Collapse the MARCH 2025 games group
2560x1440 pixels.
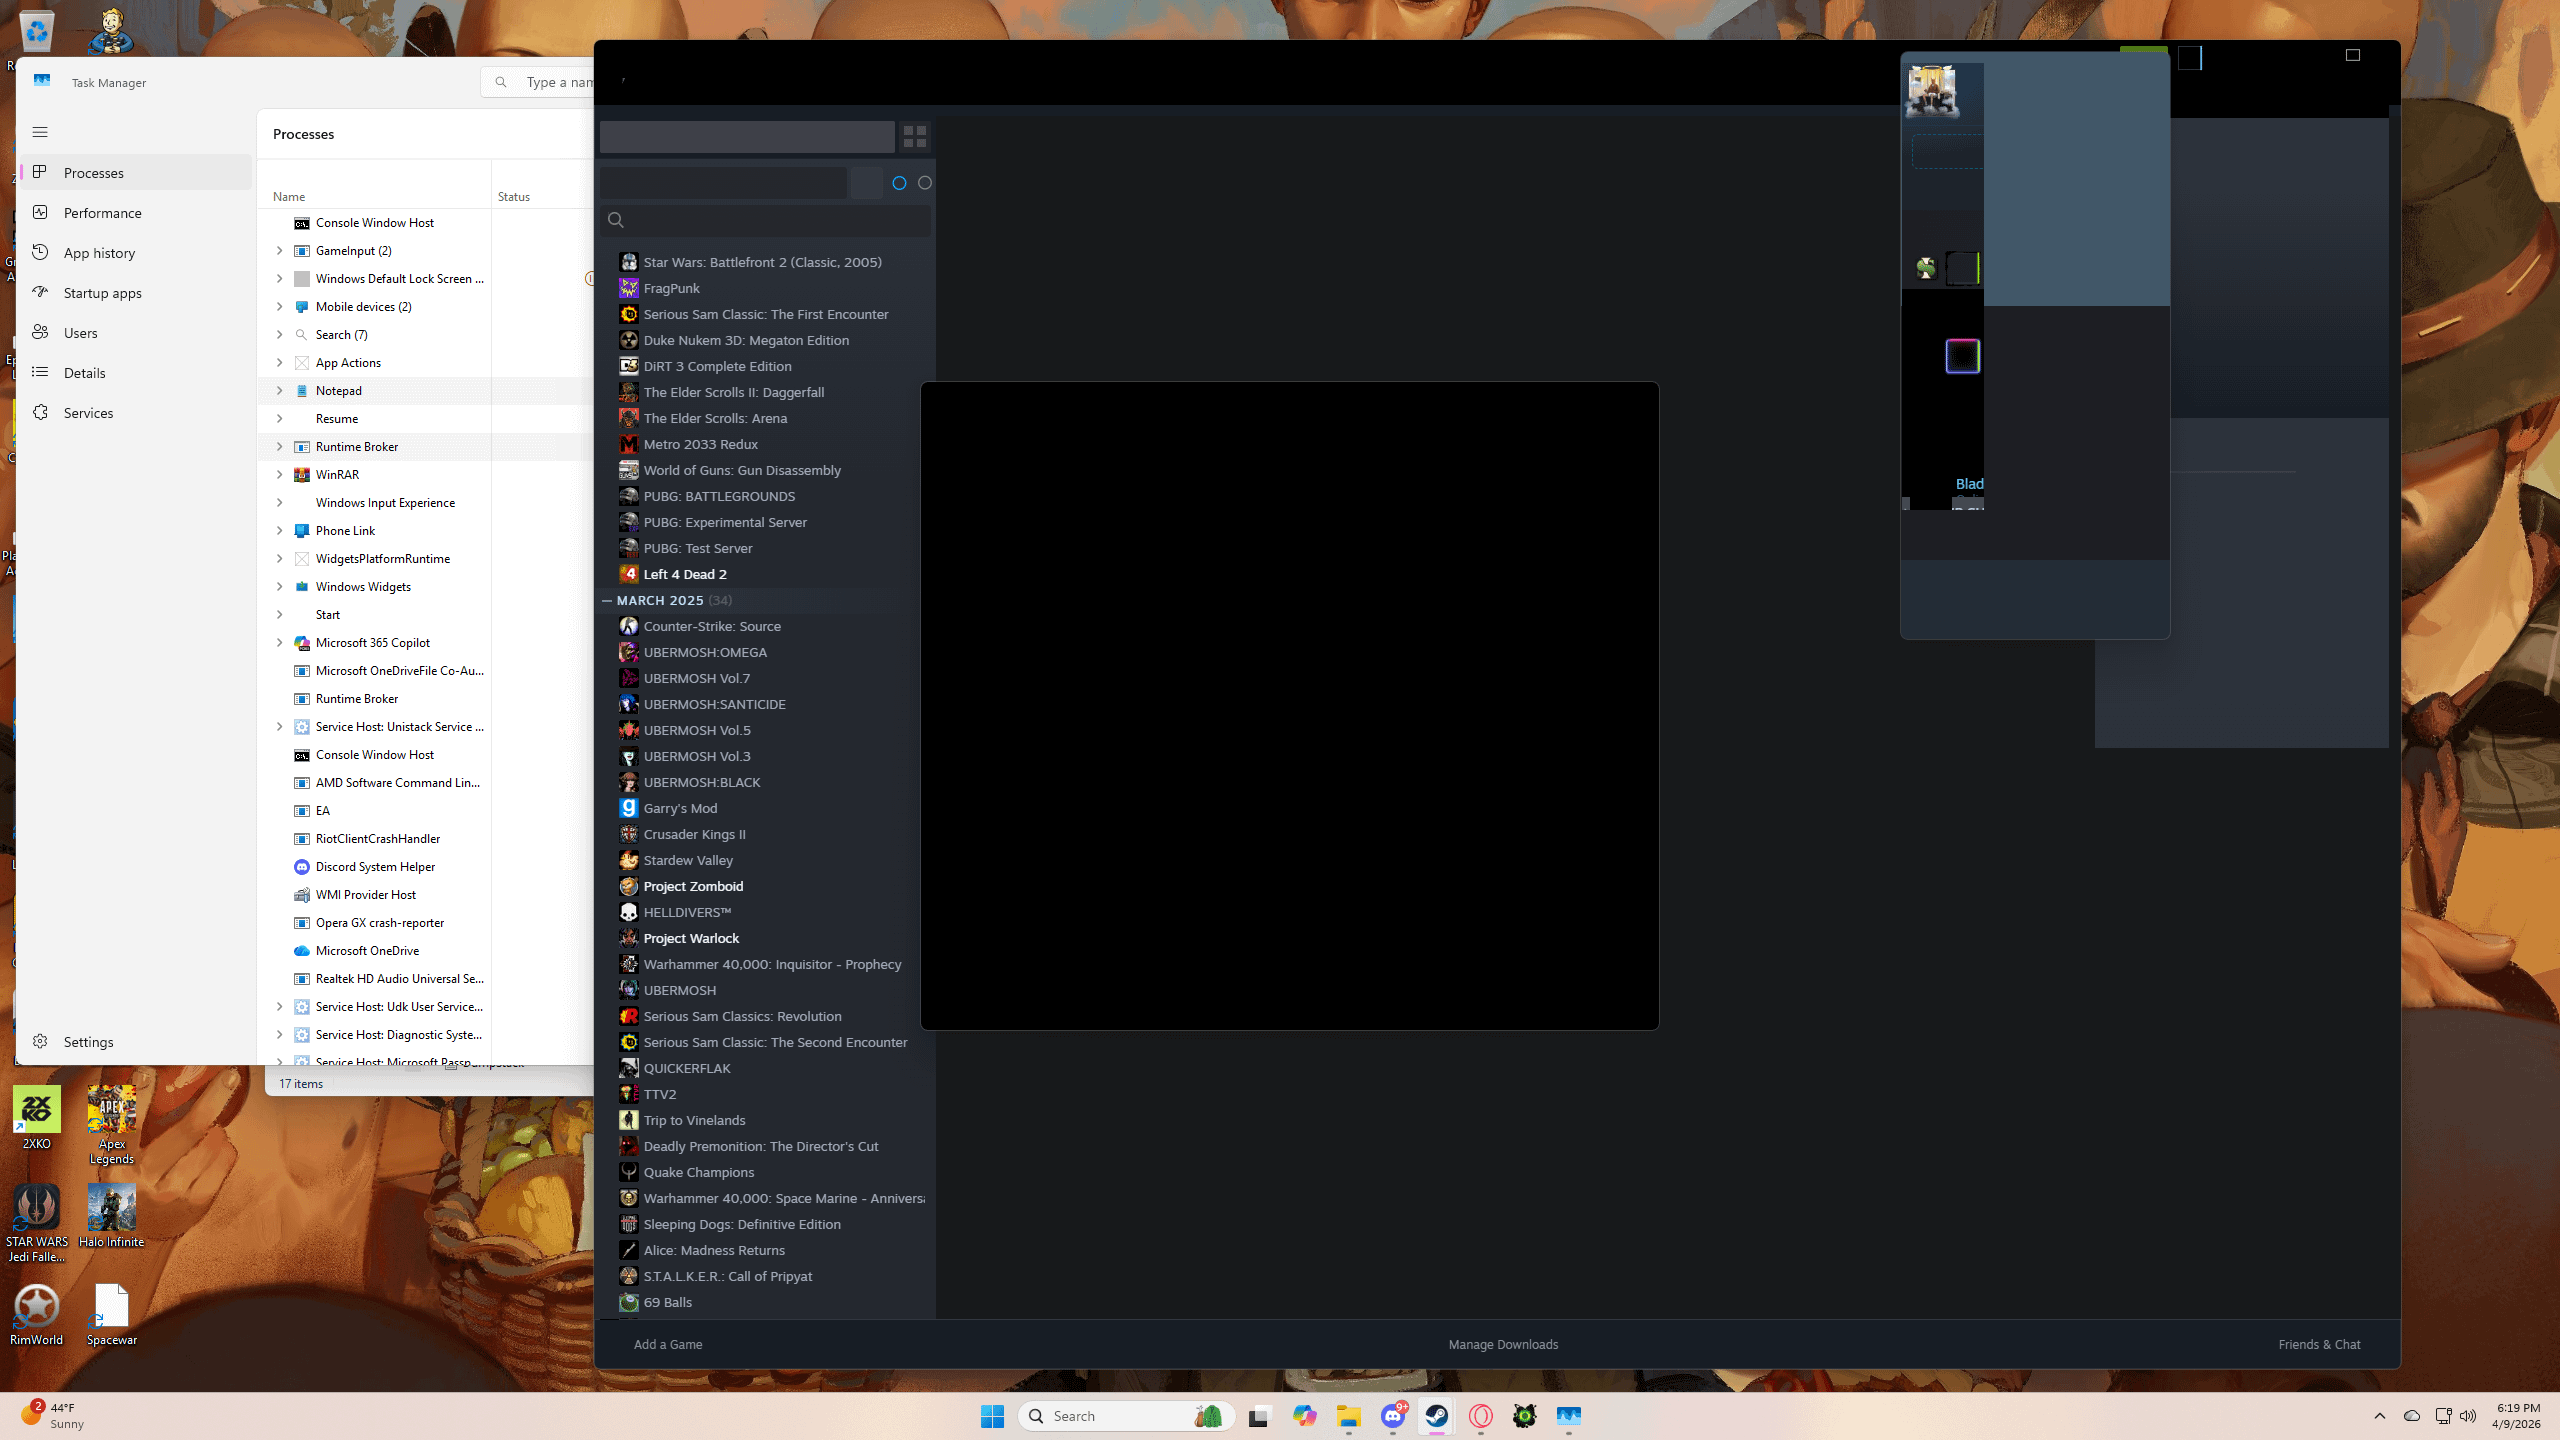coord(607,601)
